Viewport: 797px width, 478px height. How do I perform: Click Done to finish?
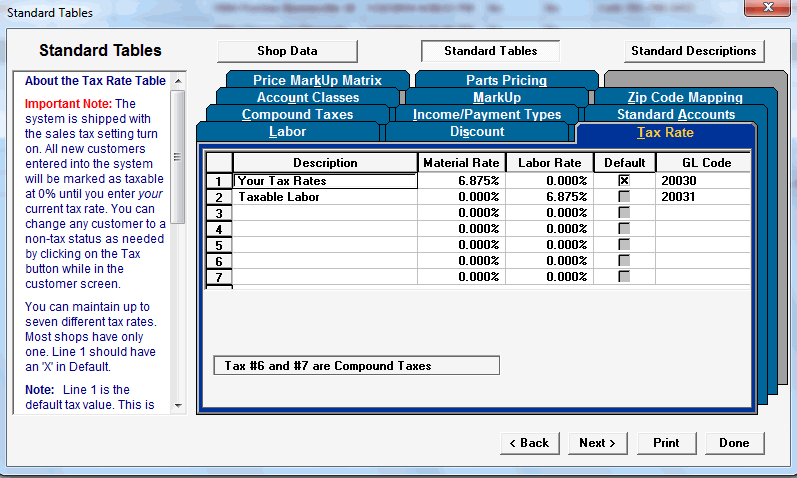pyautogui.click(x=734, y=443)
